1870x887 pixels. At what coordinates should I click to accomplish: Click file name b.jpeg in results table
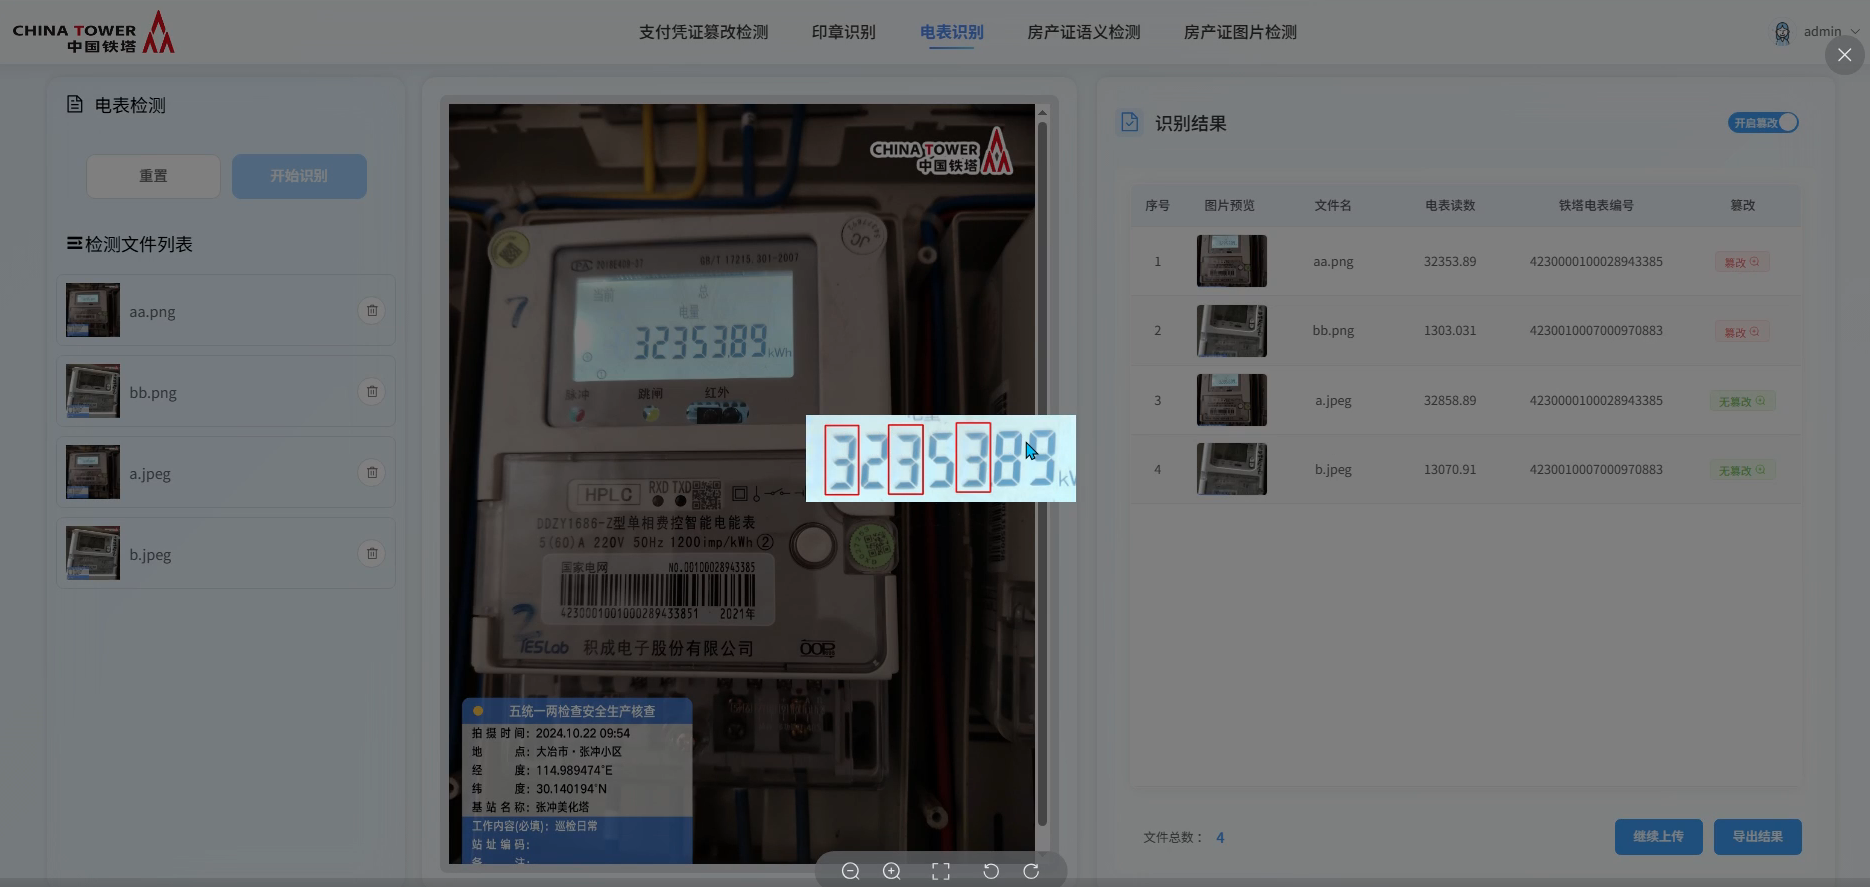[x=1333, y=470]
